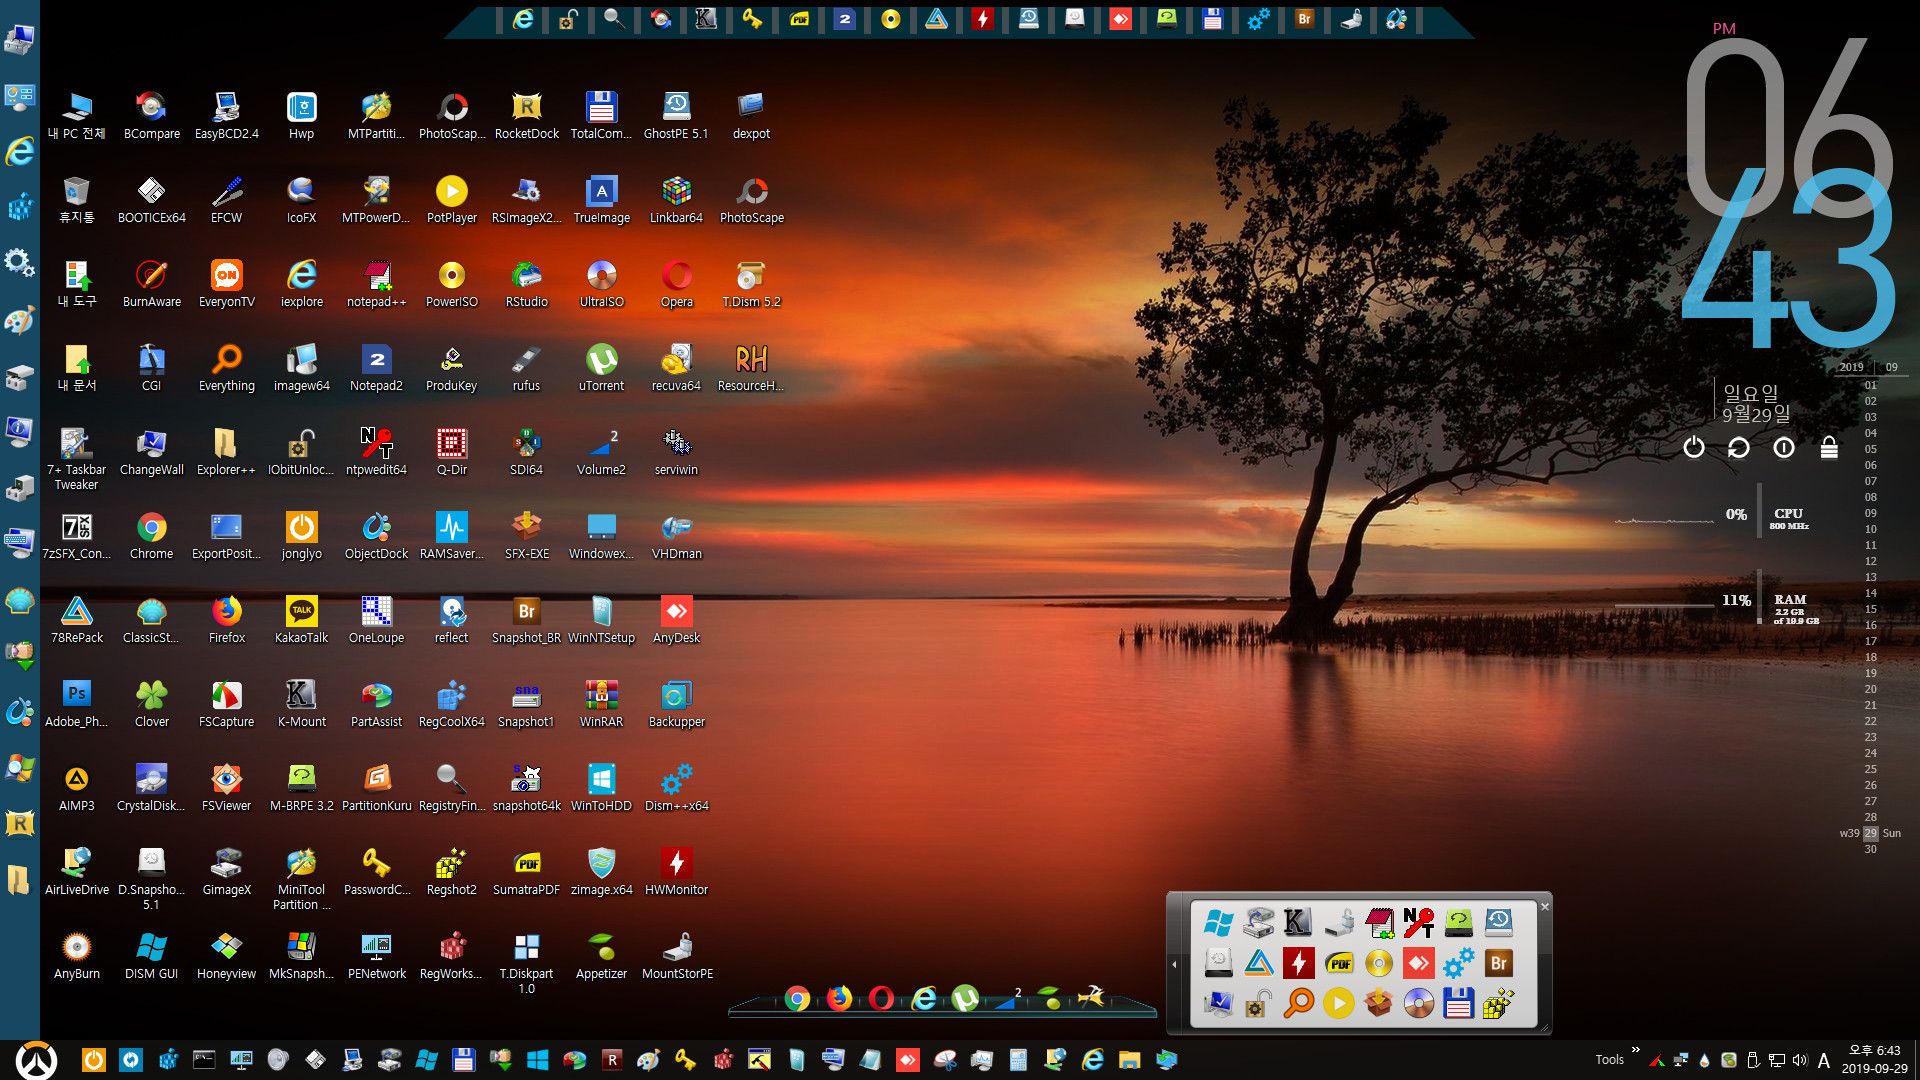Launch the rufus desktop shortcut
Viewport: 1920px width, 1080px height.
coord(526,368)
